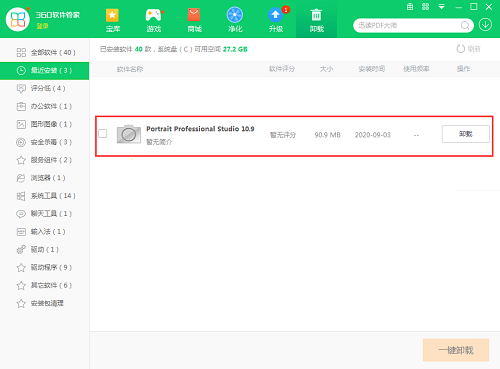
Task: Select 图形图像 (1) category
Action: [45, 124]
